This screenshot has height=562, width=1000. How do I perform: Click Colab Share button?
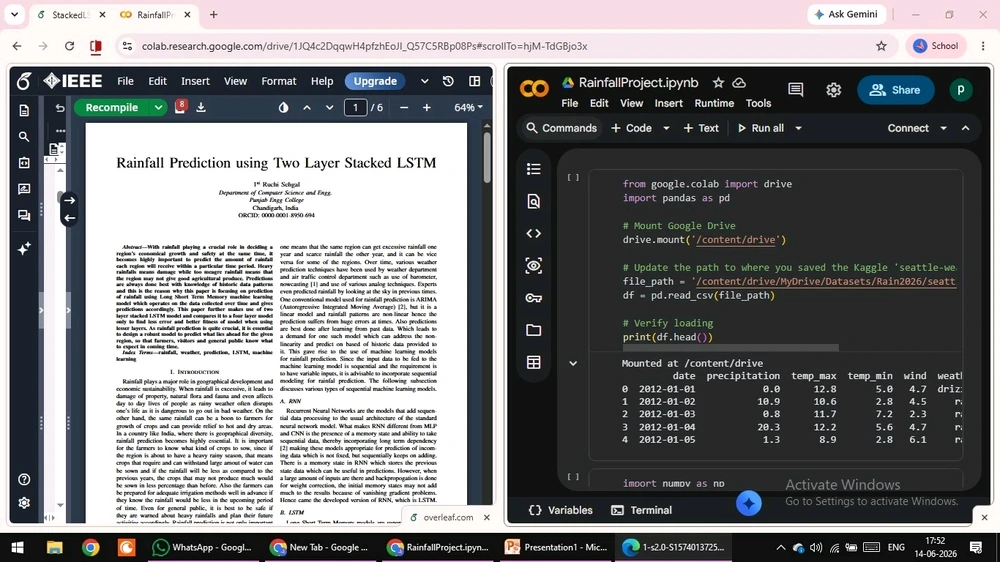[895, 90]
